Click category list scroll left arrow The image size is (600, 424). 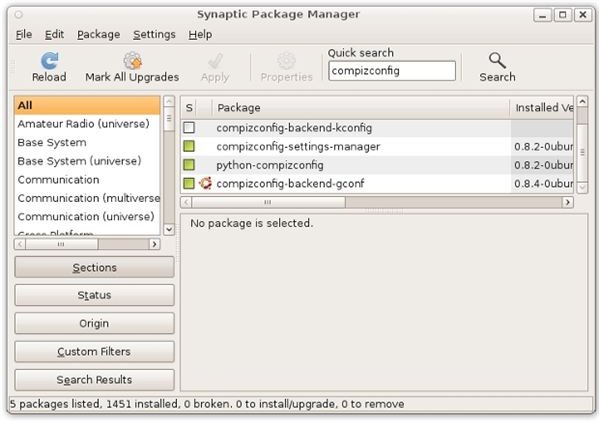point(20,244)
